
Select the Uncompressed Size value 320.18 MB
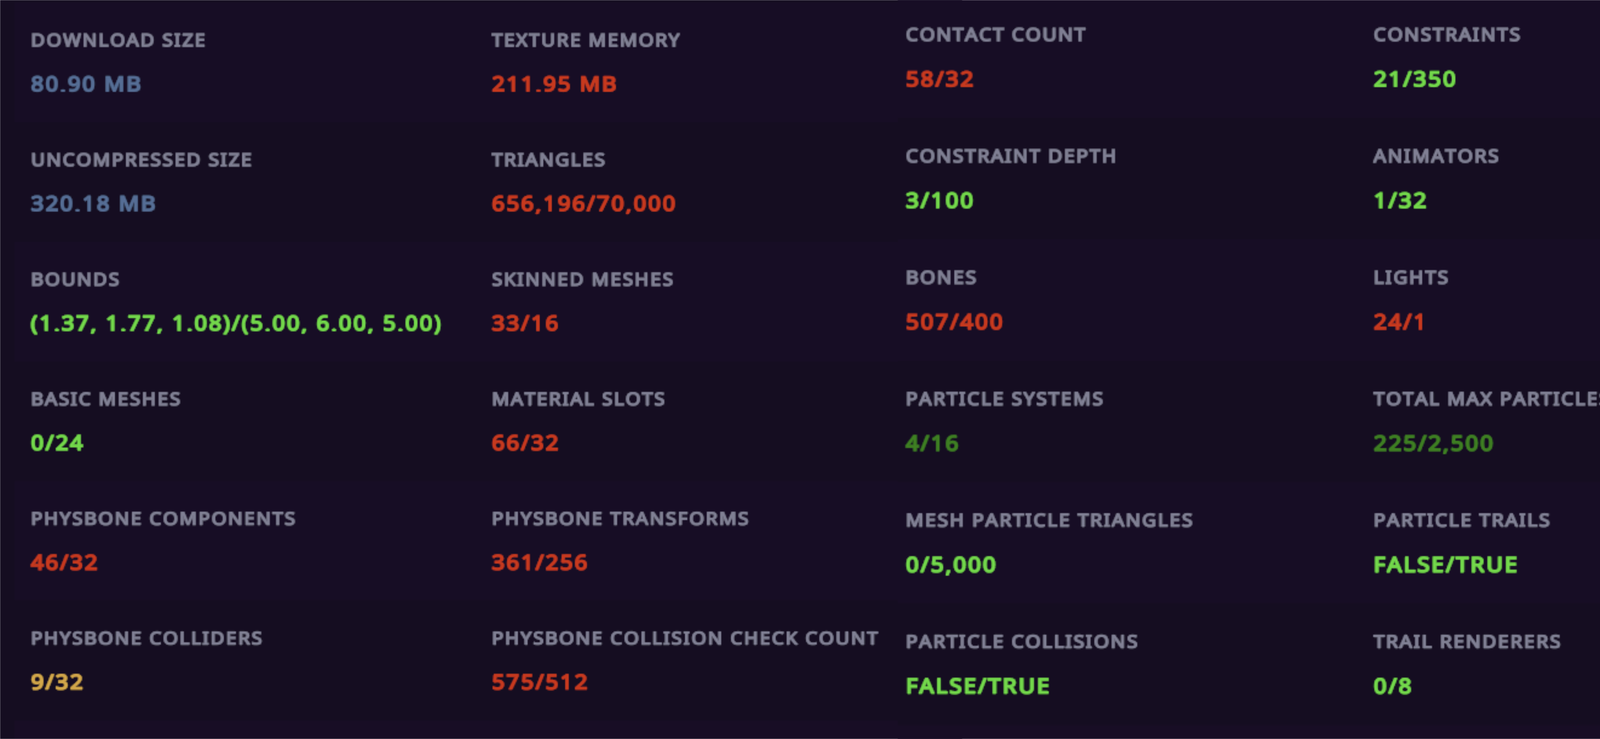[93, 204]
